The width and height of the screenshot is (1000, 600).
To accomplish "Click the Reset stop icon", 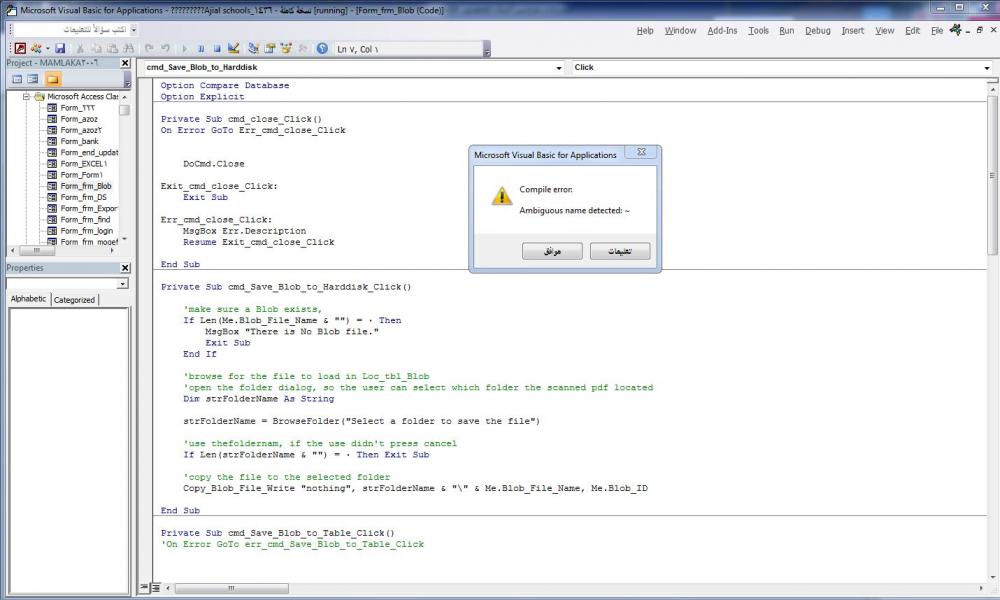I will pyautogui.click(x=217, y=48).
